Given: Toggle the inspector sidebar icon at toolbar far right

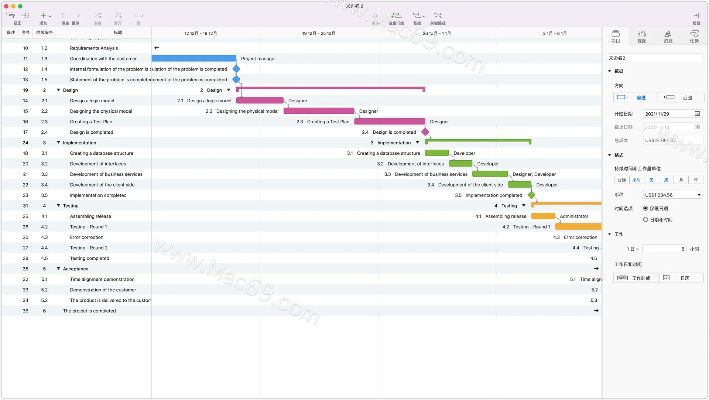Looking at the screenshot, I should click(x=694, y=15).
